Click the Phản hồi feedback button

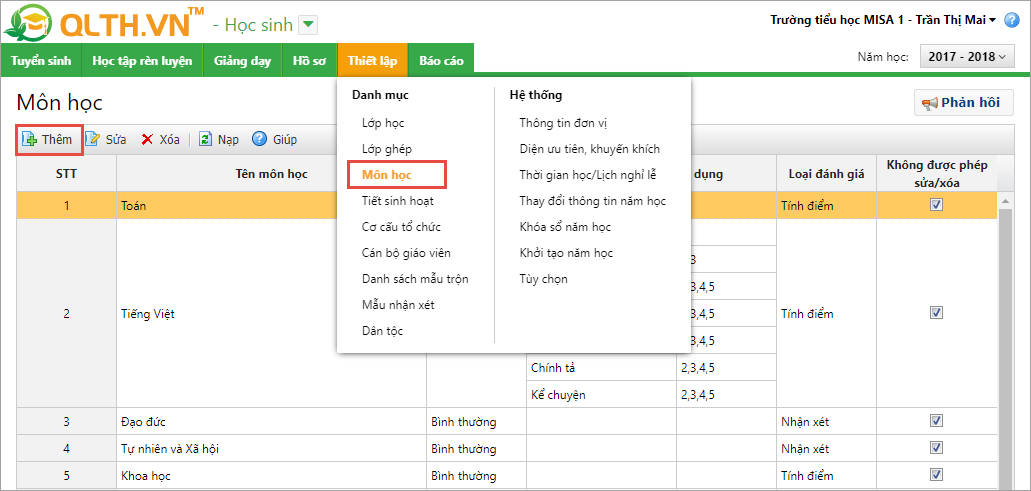(963, 103)
